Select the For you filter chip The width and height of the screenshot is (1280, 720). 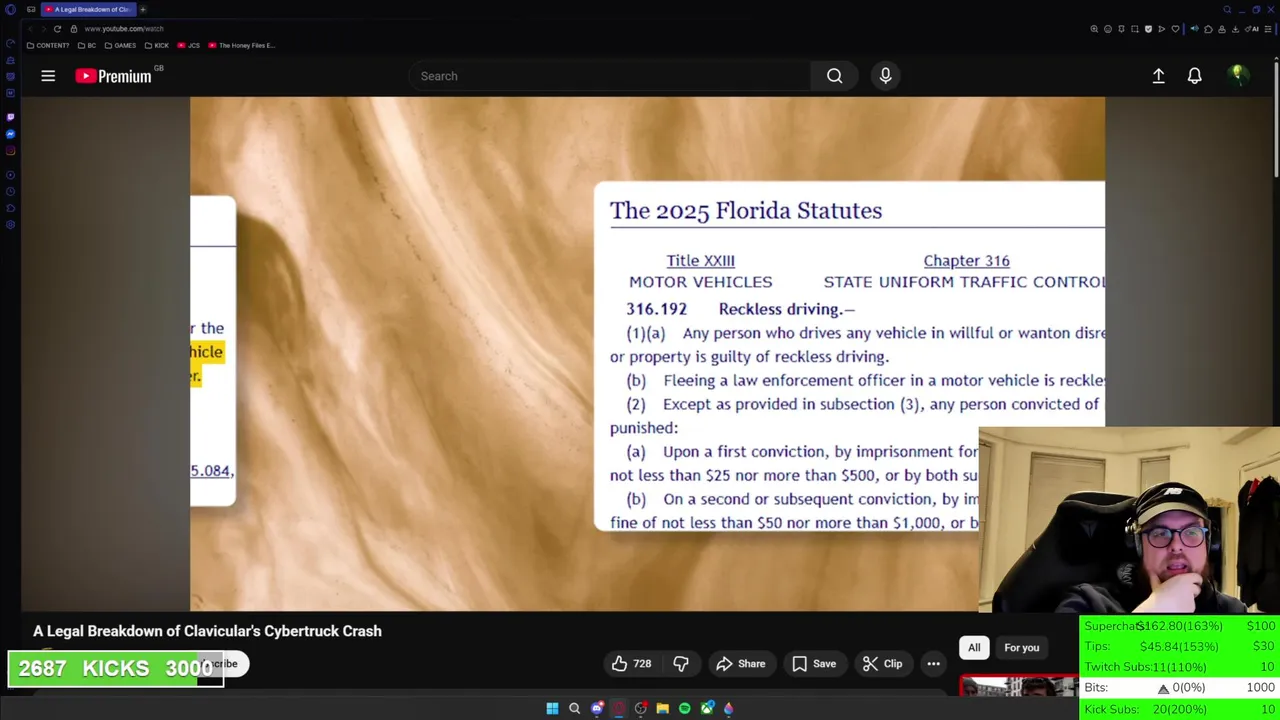coord(1021,648)
